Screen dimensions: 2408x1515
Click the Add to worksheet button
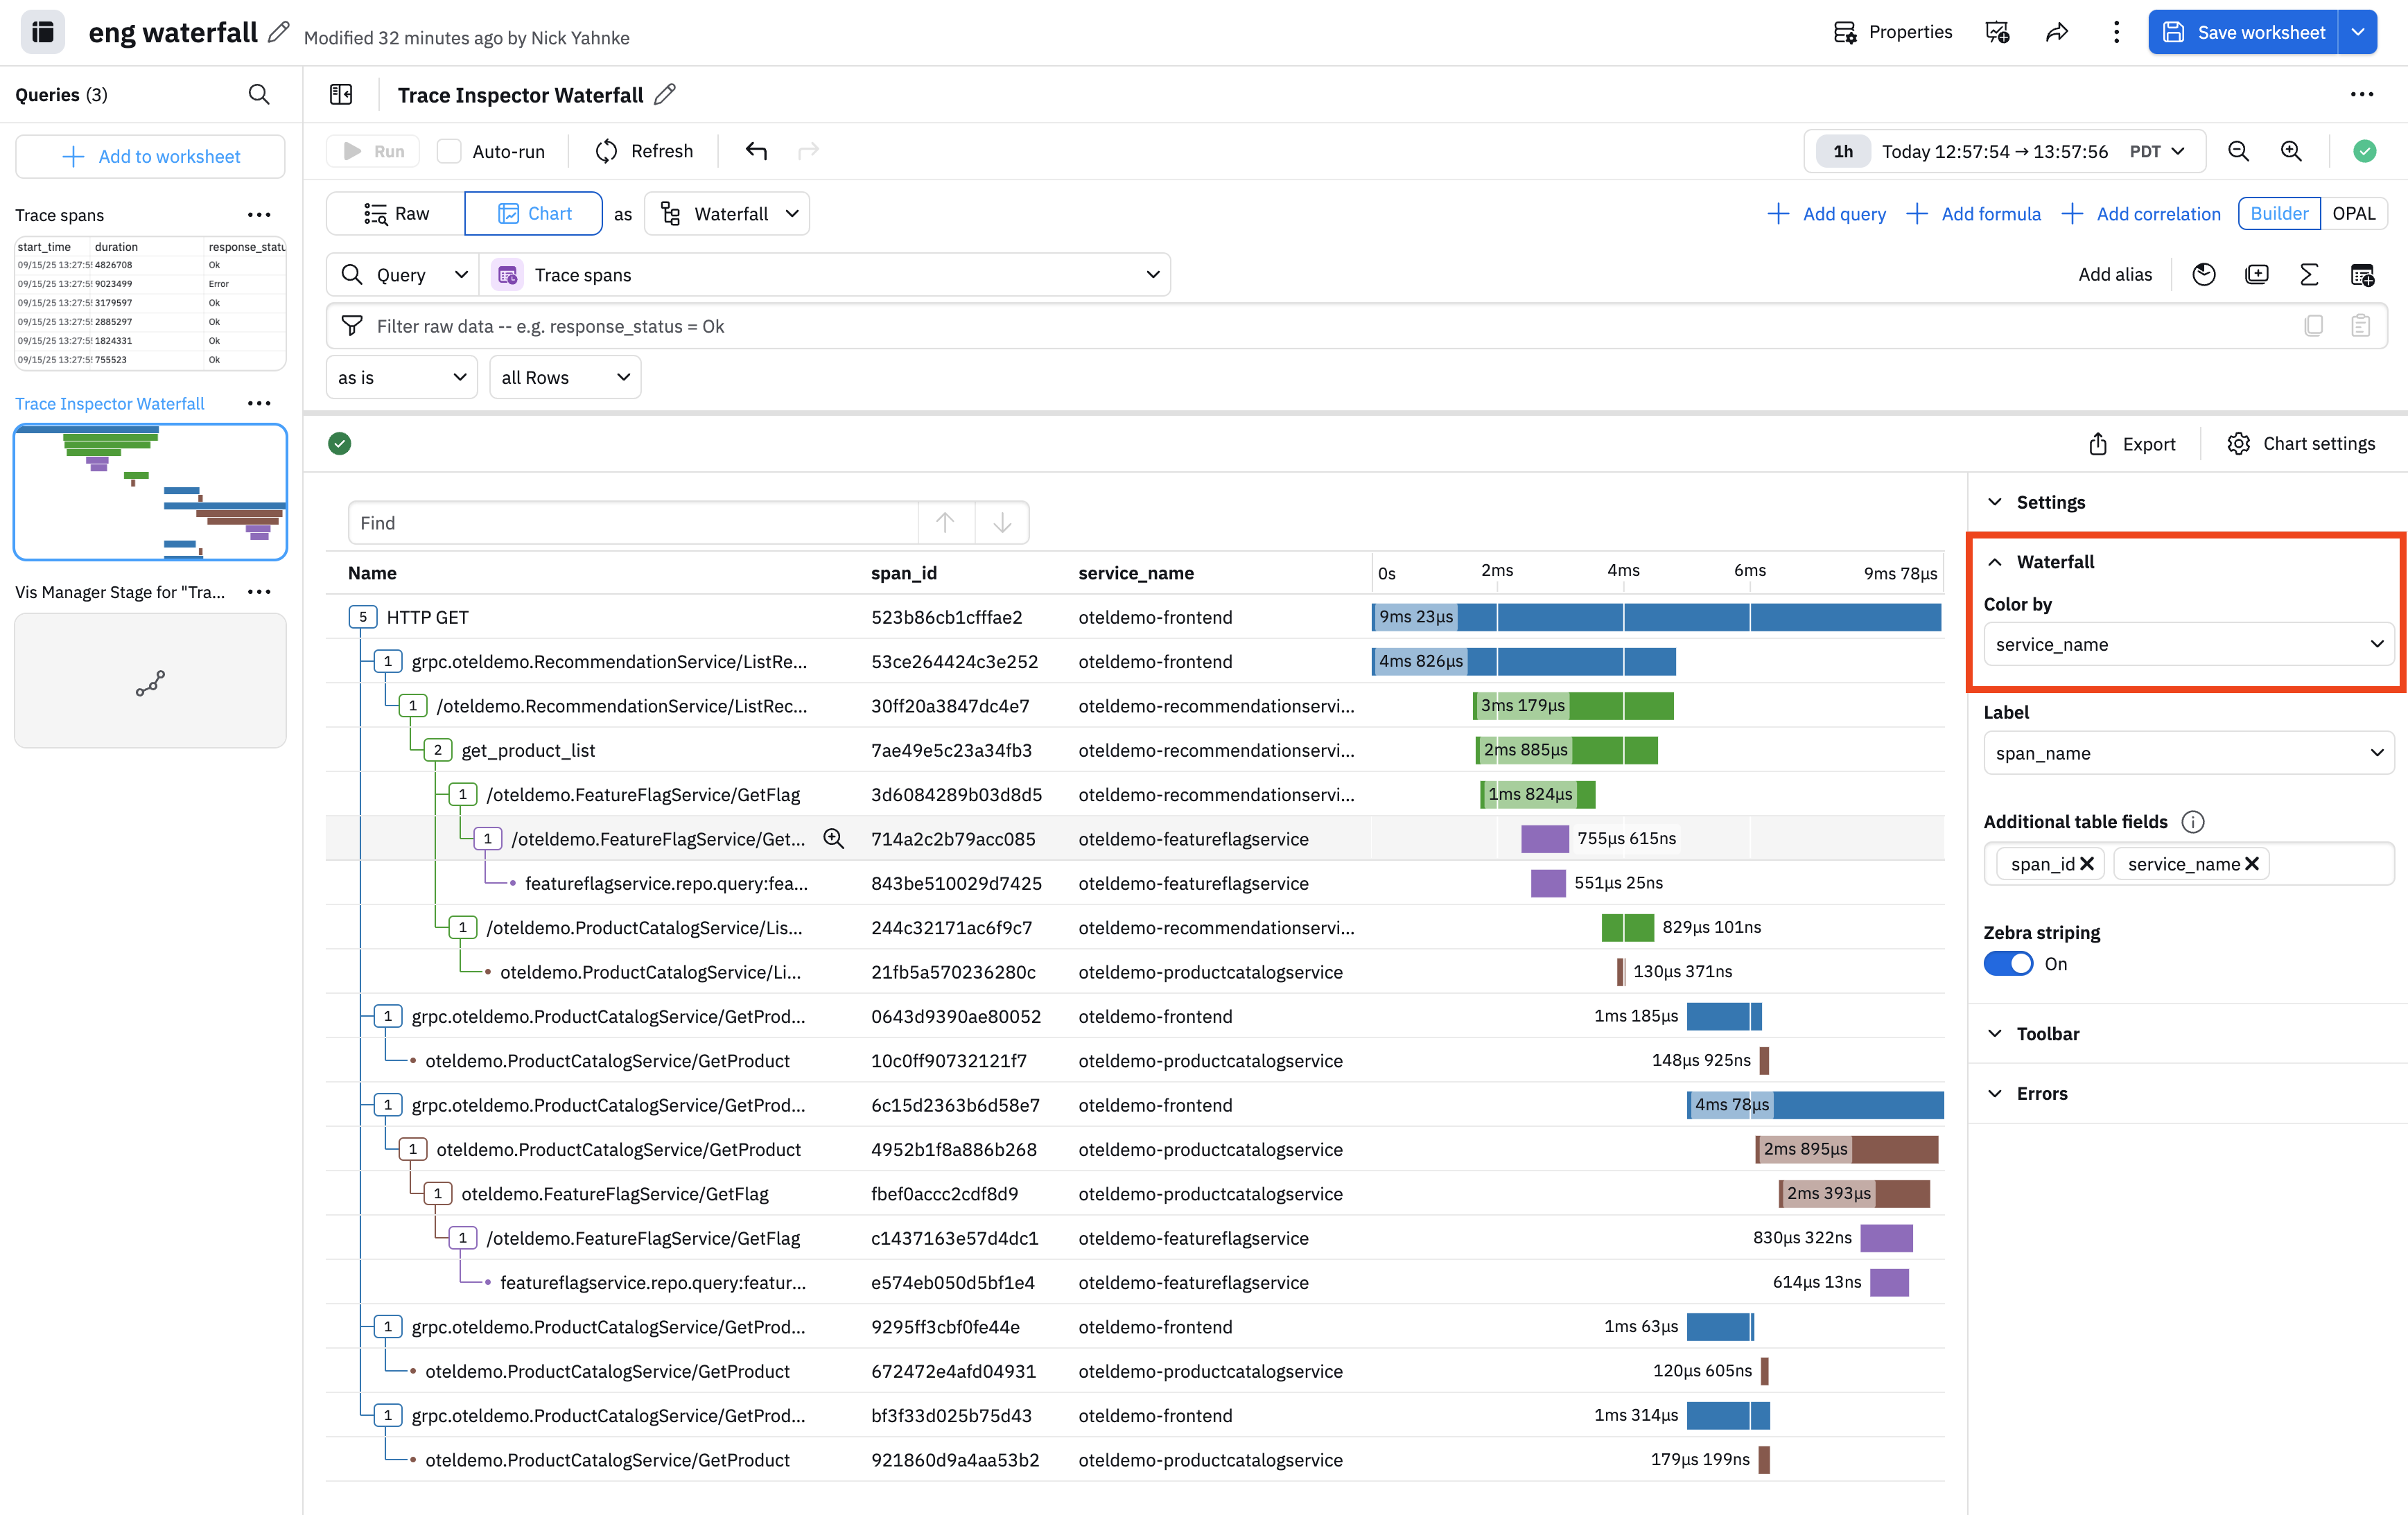pyautogui.click(x=150, y=156)
